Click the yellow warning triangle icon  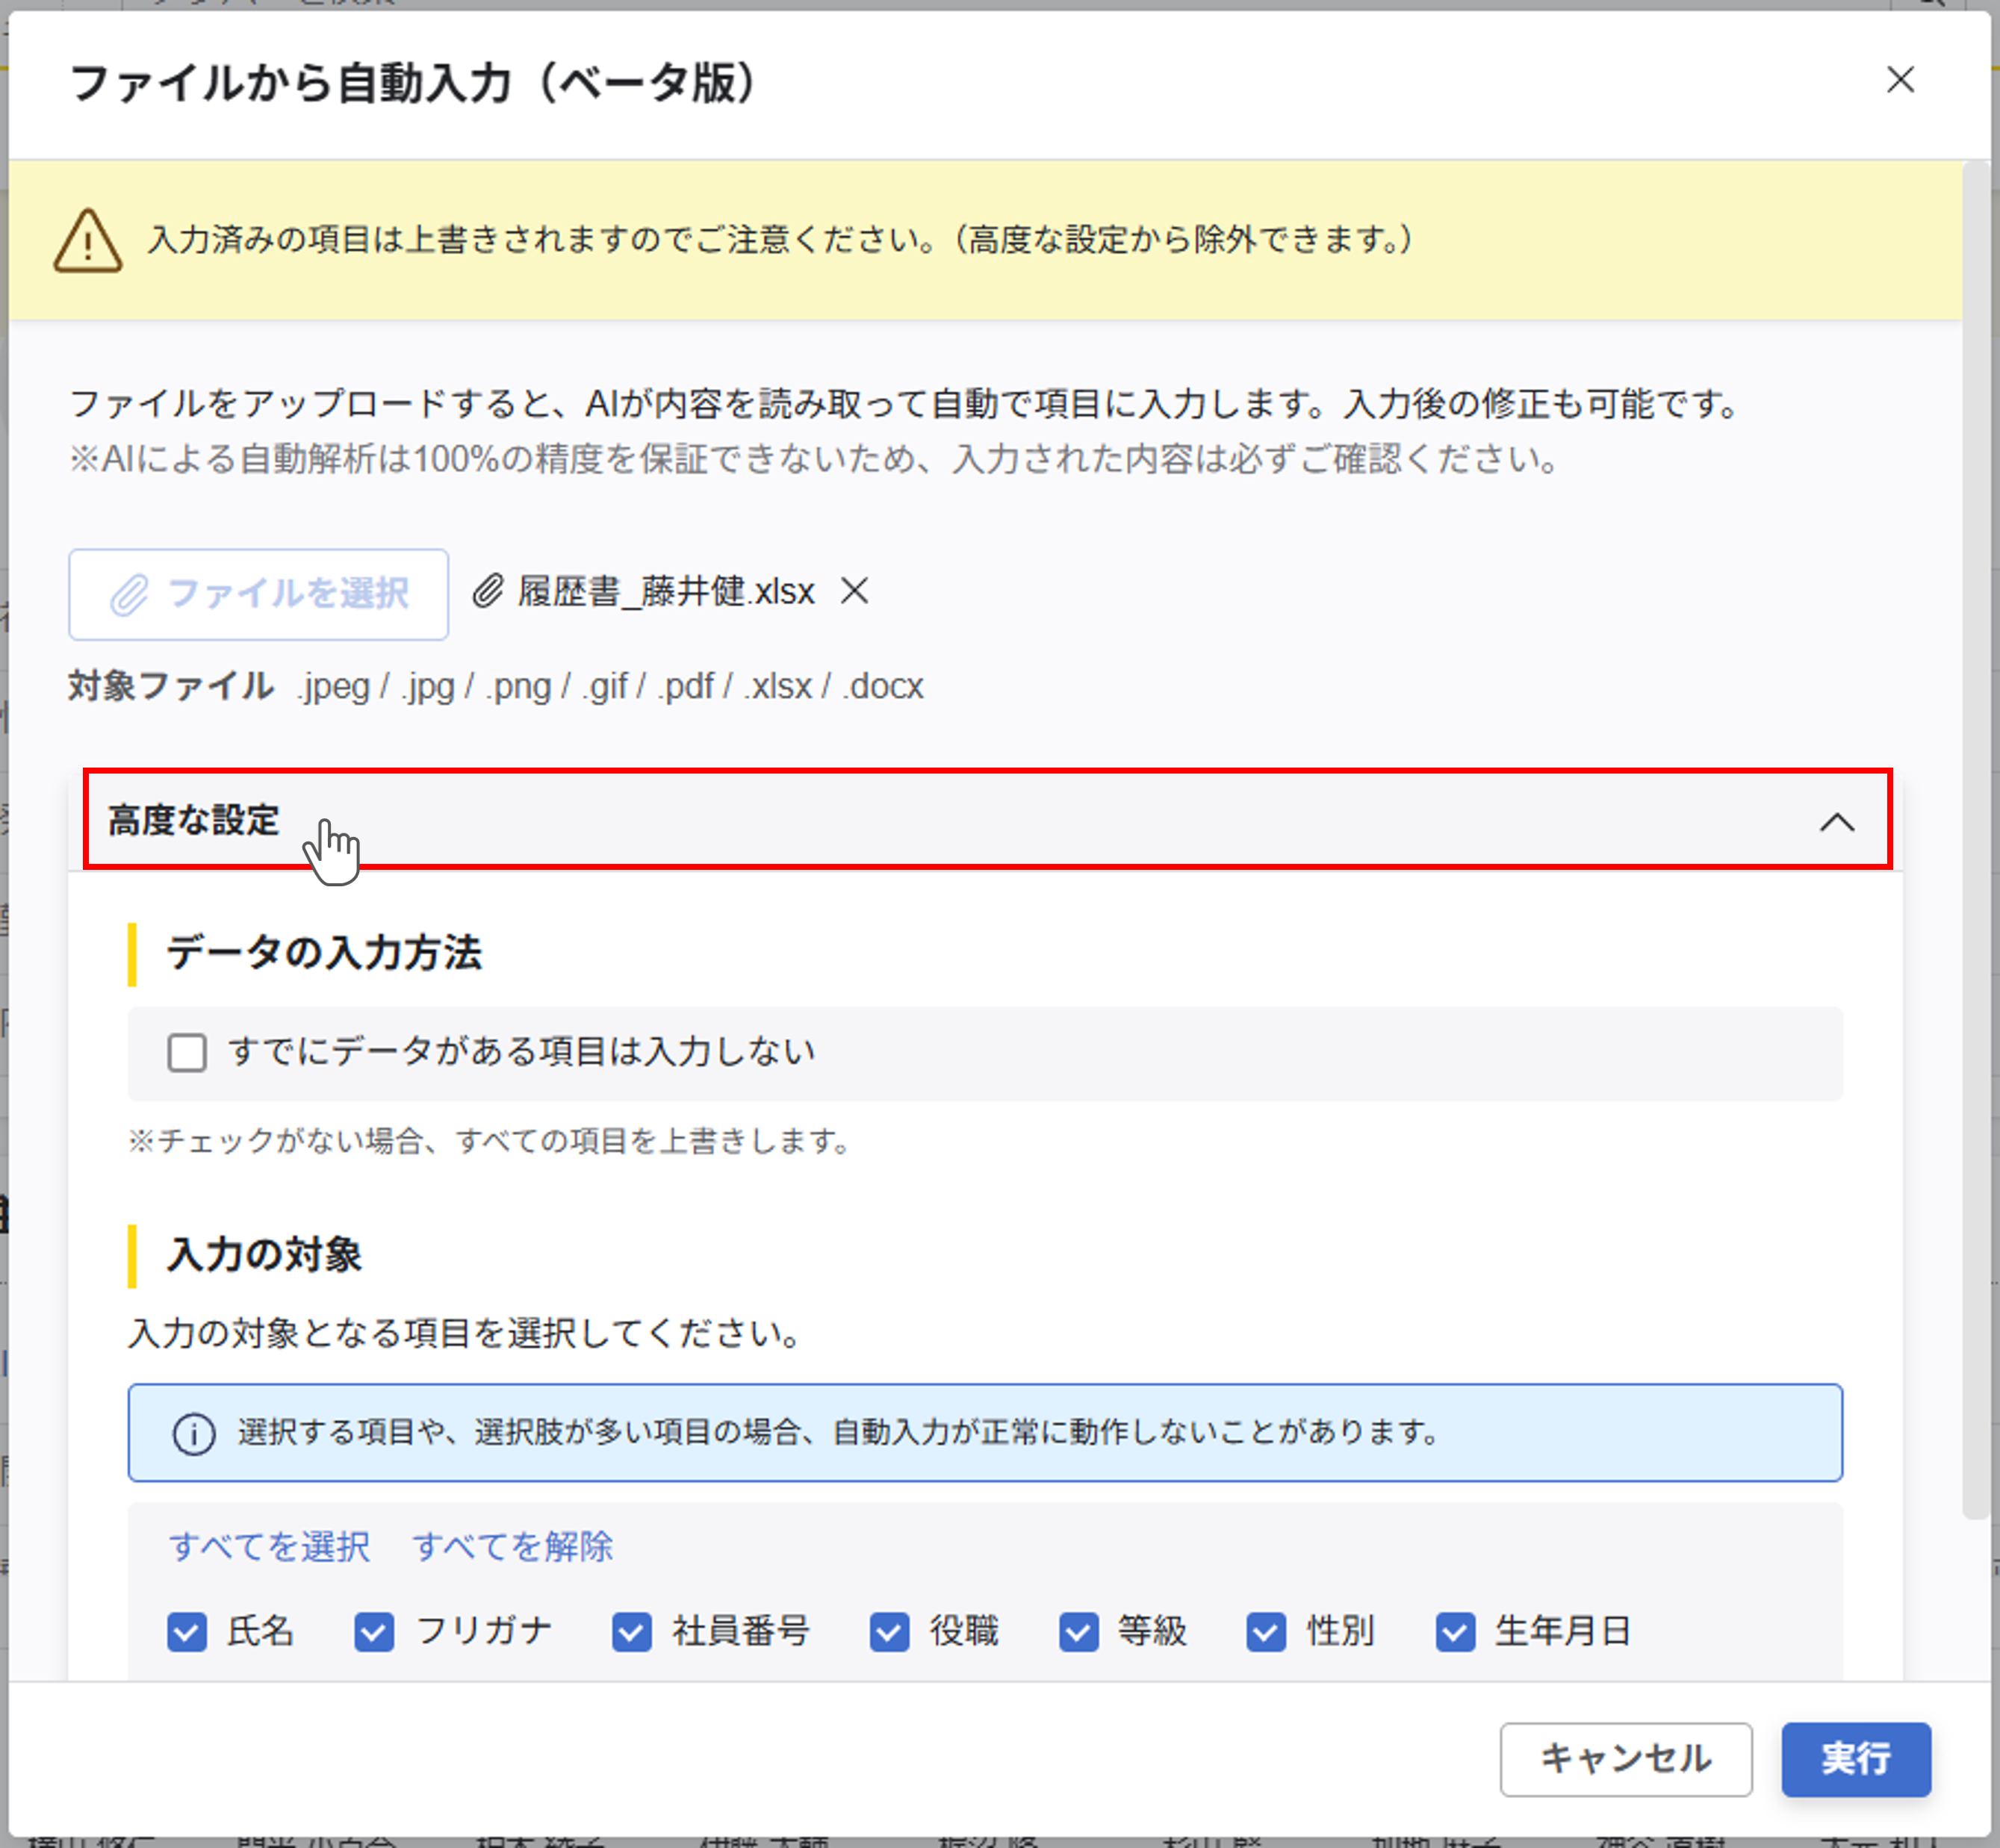(88, 241)
